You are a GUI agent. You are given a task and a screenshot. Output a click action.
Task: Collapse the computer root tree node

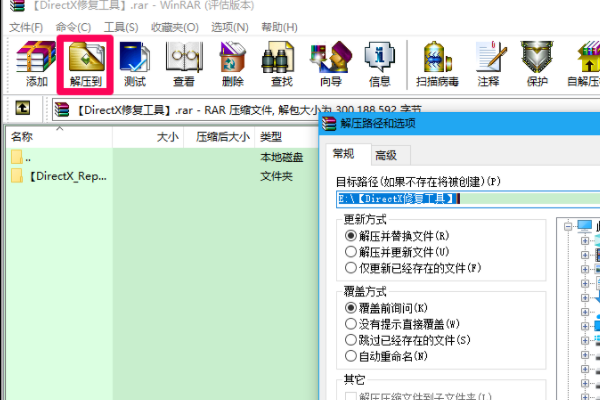click(568, 227)
